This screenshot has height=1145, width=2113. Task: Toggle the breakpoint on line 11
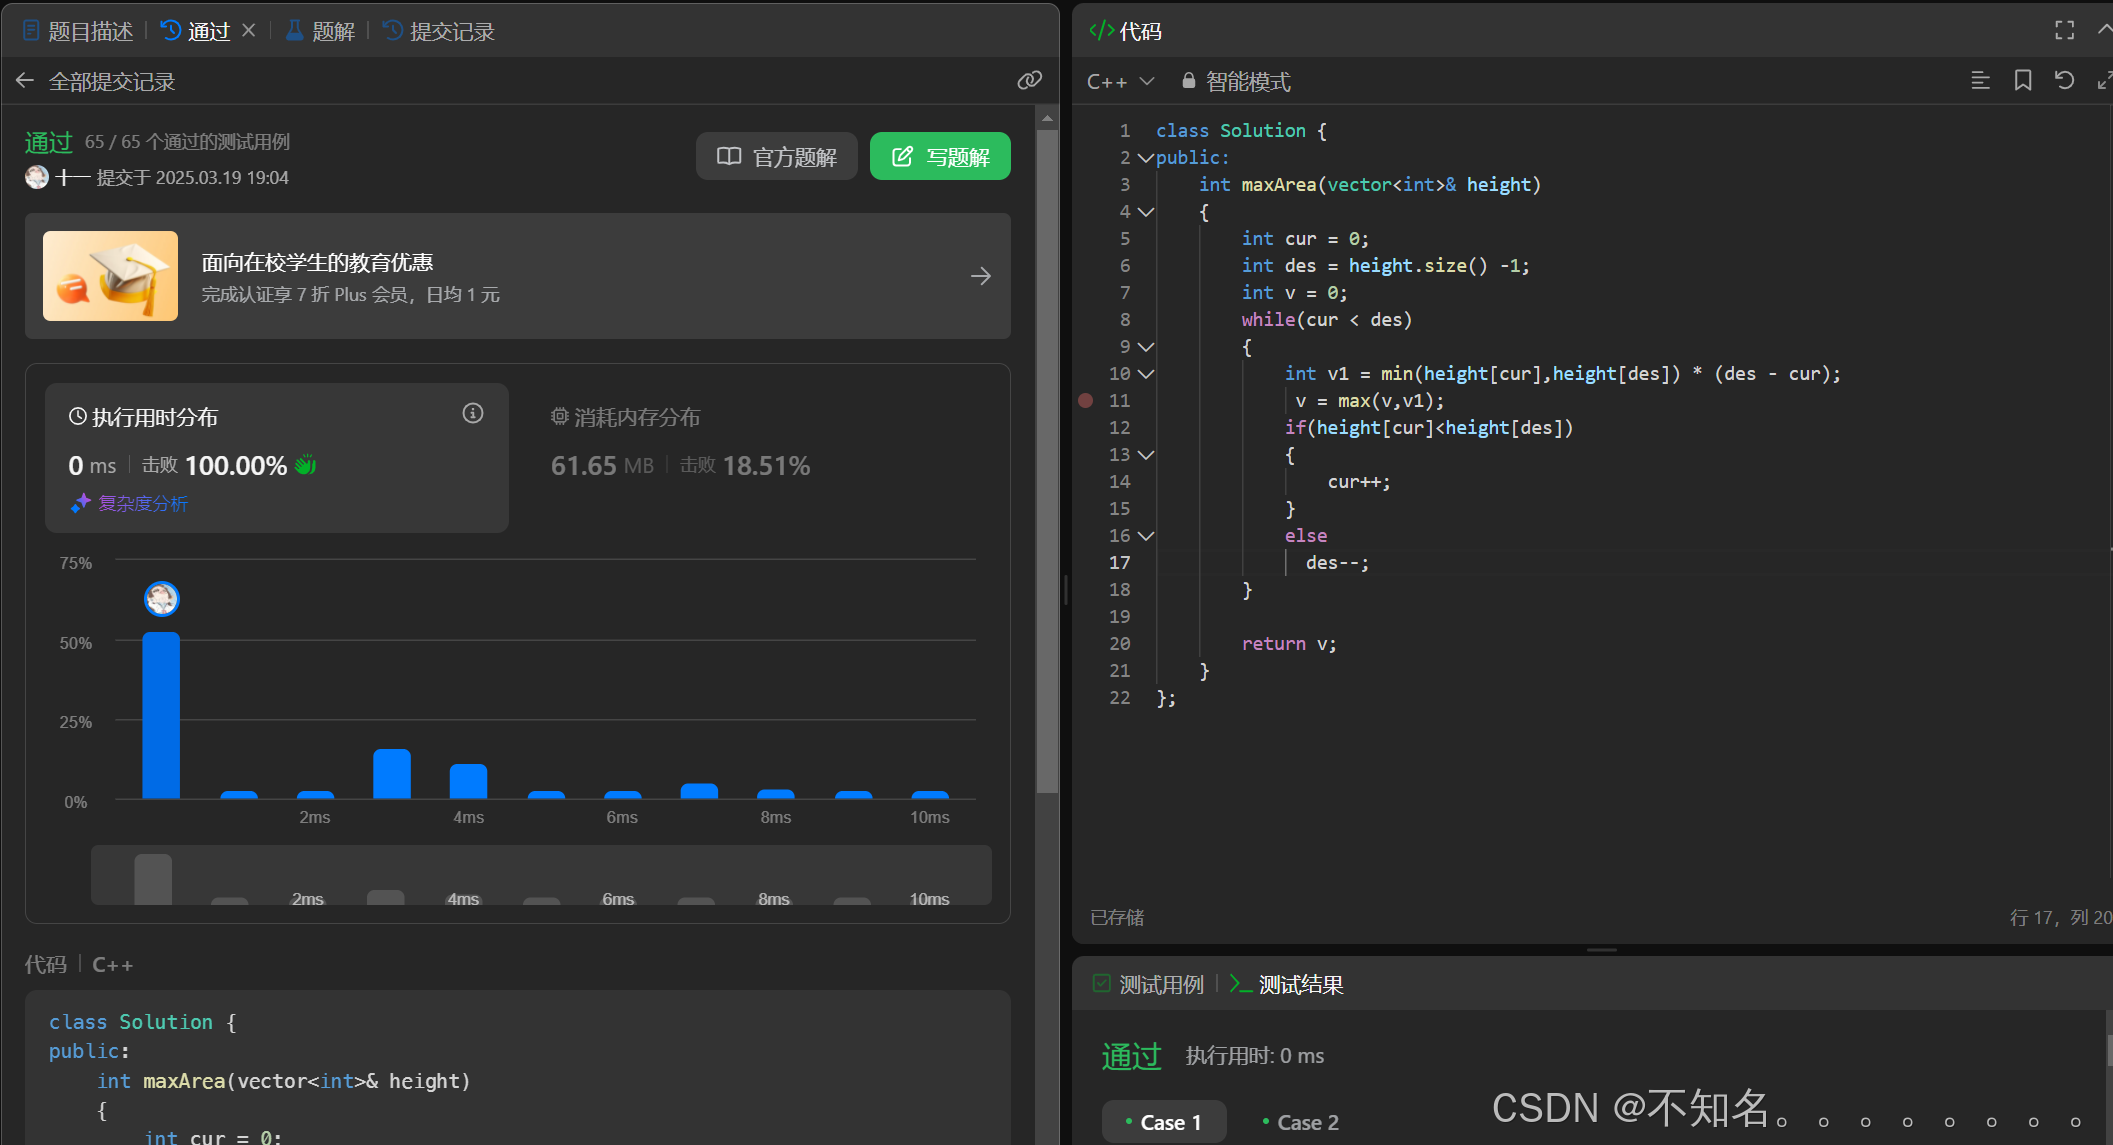pyautogui.click(x=1086, y=401)
